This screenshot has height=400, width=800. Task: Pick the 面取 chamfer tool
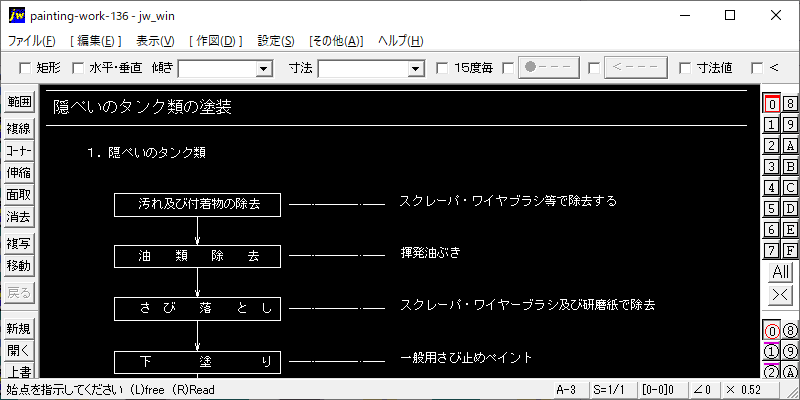(19, 195)
